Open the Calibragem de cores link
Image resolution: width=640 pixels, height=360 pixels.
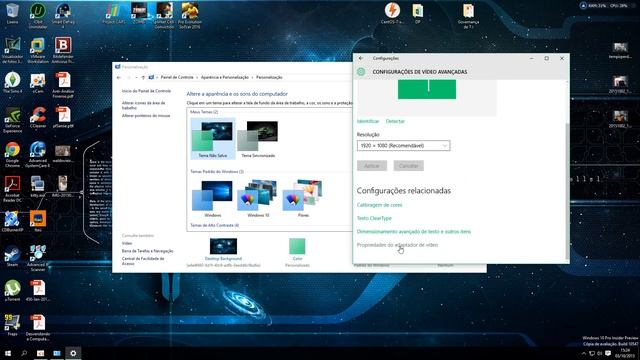379,205
